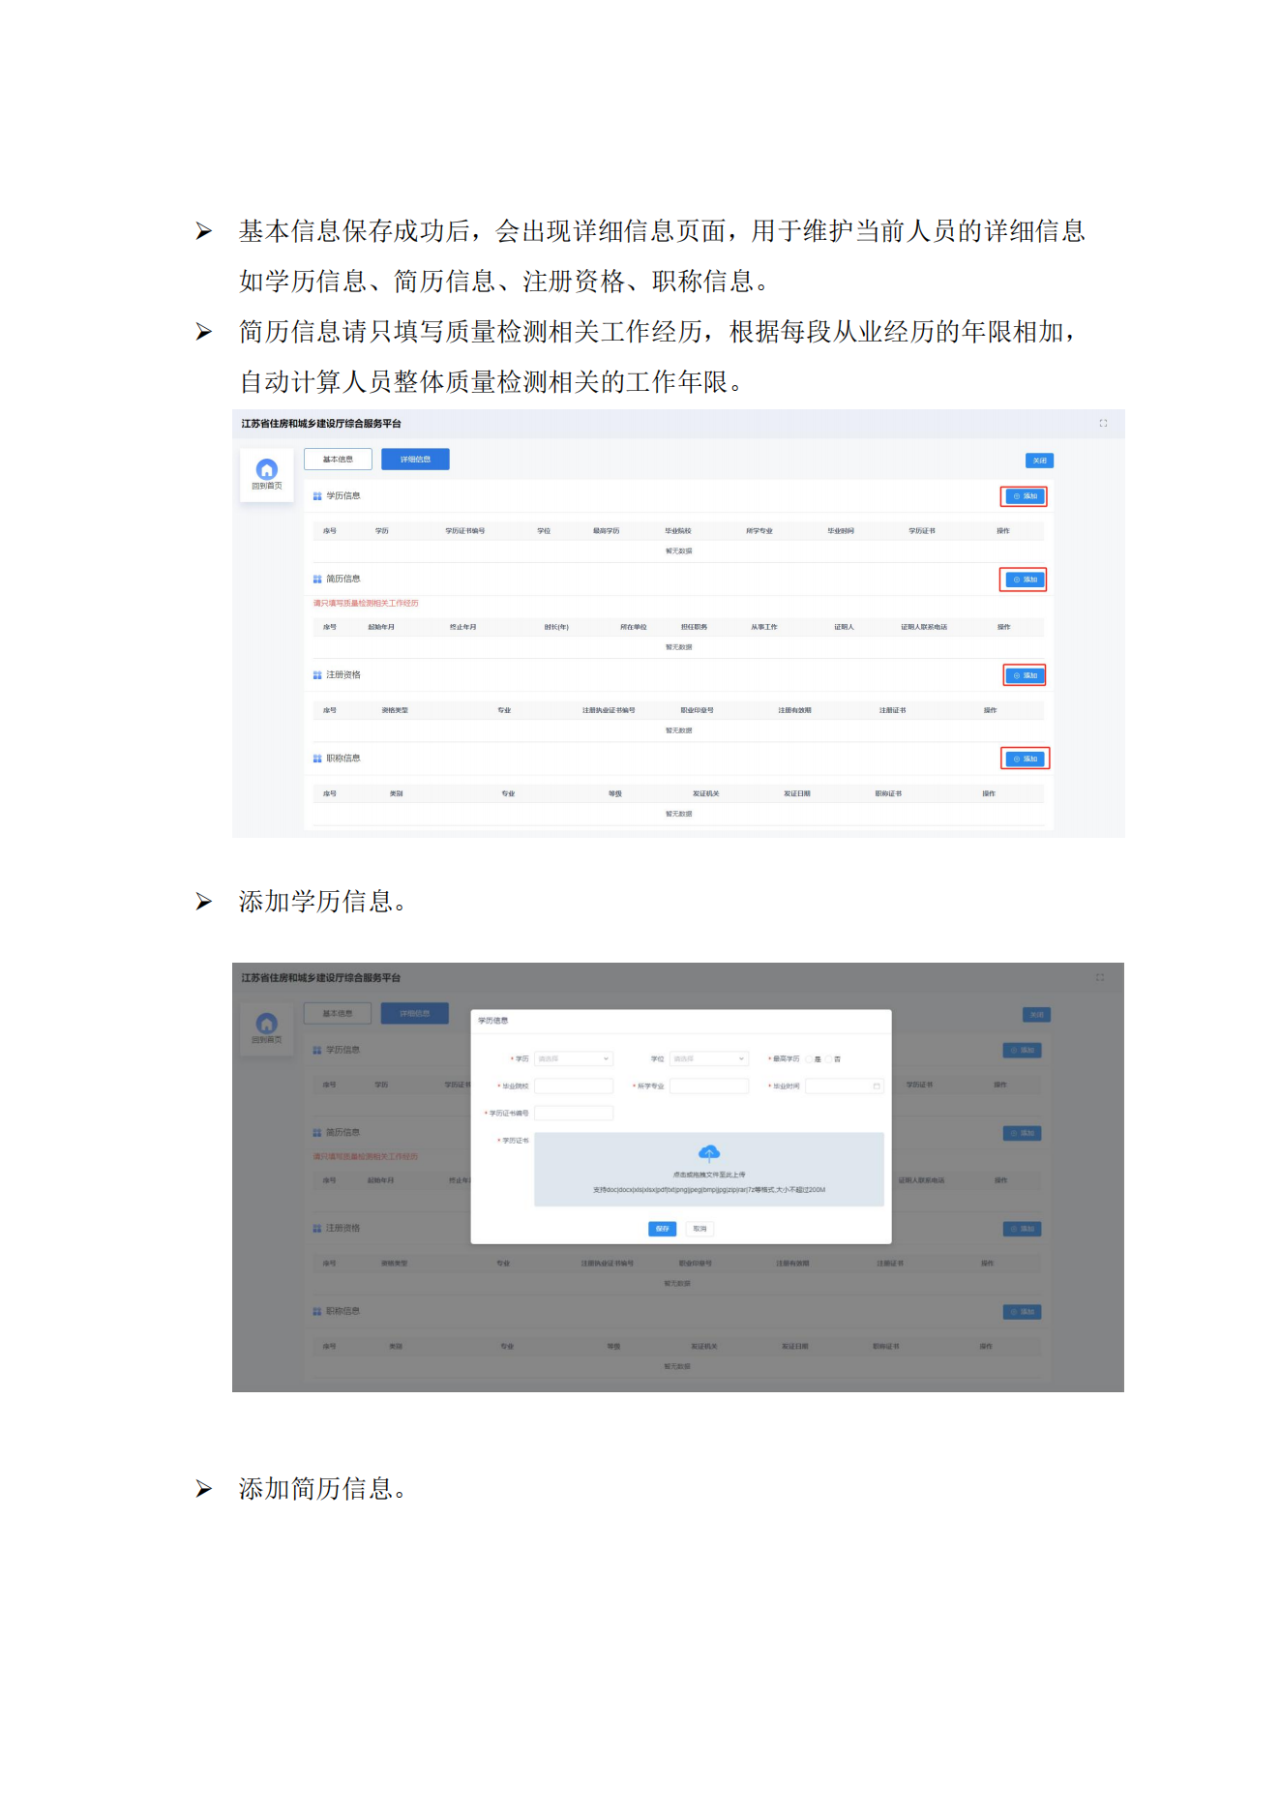1280x1810 pixels.
Task: Click dimmed 添加 button in 职称信息 behind dialog
Action: point(1022,1312)
